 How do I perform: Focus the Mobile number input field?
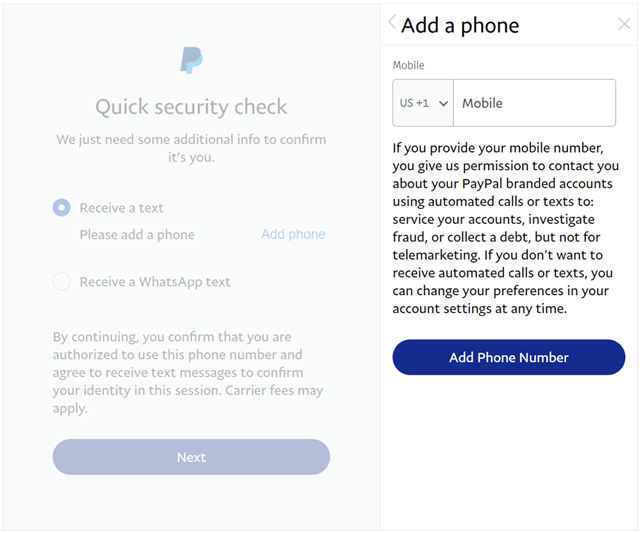pyautogui.click(x=534, y=103)
